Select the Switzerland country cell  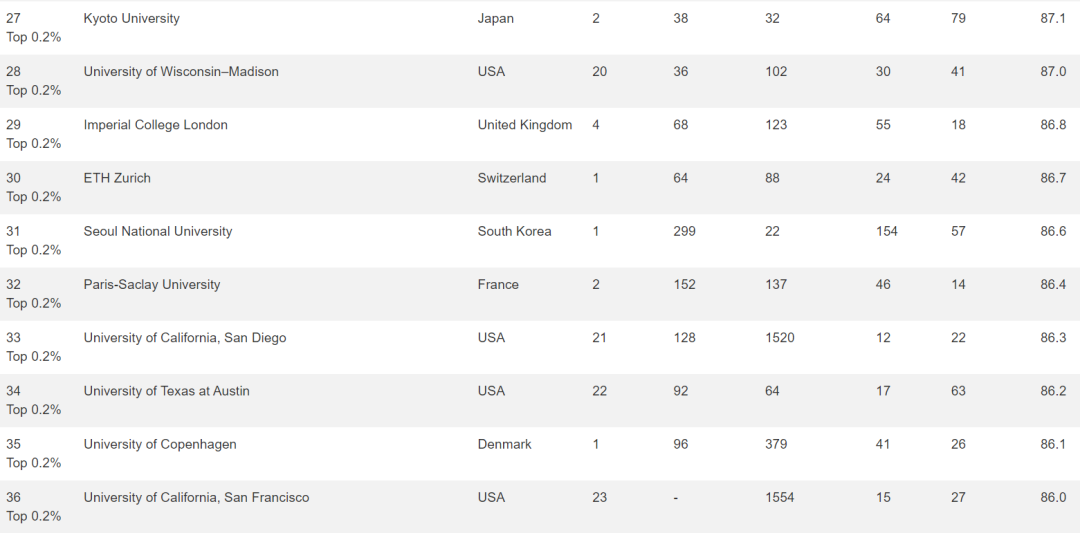pyautogui.click(x=512, y=178)
